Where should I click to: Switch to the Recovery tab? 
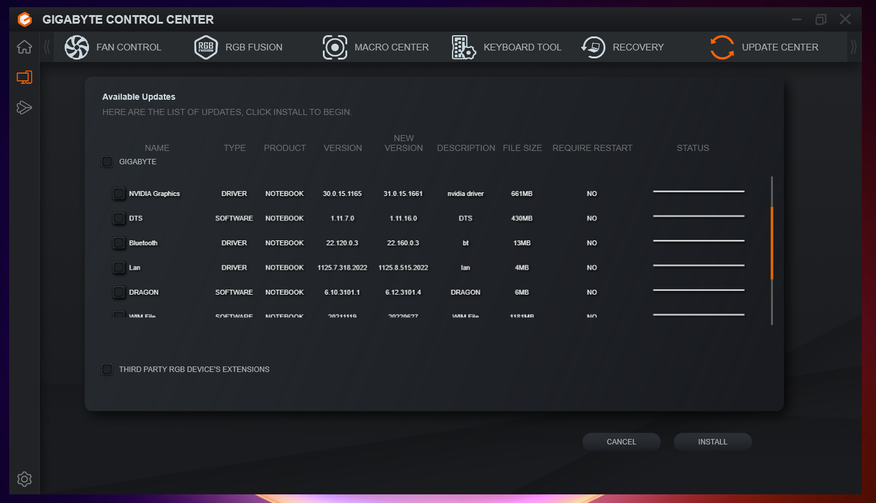tap(622, 47)
